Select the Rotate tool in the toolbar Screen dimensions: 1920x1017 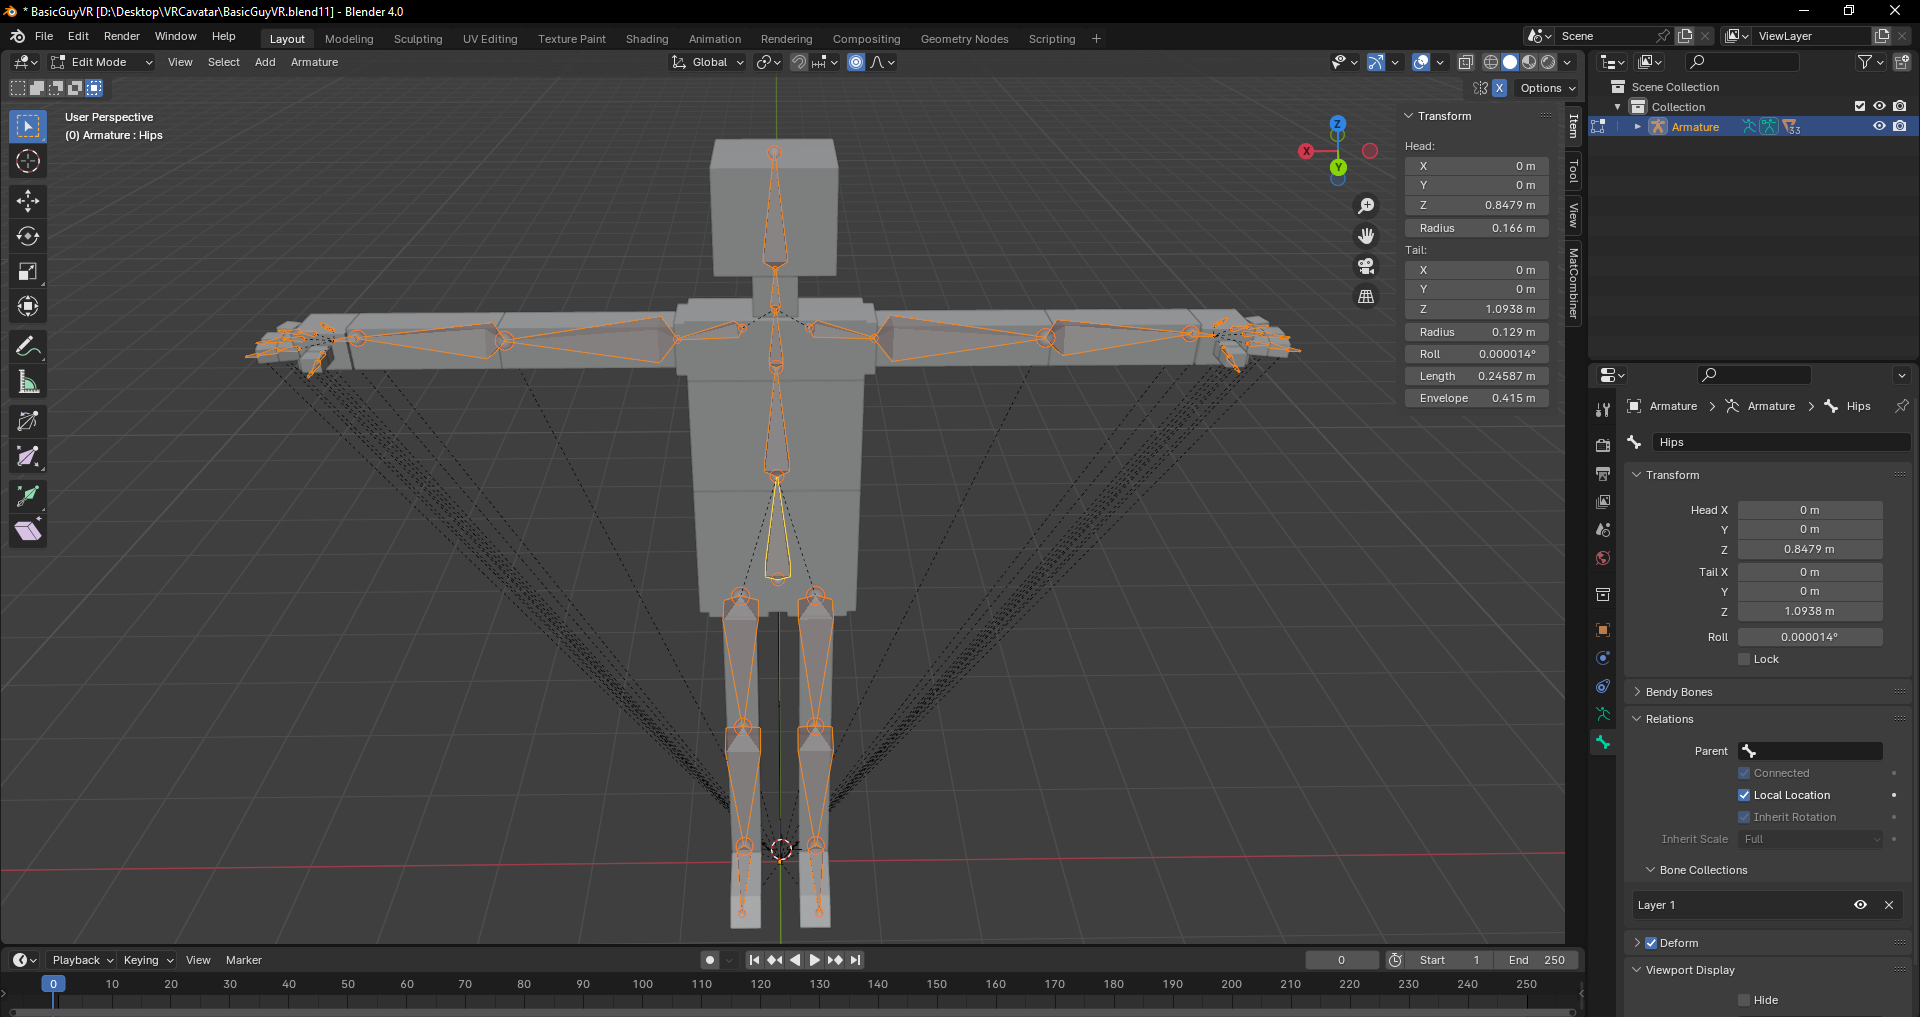pos(28,236)
